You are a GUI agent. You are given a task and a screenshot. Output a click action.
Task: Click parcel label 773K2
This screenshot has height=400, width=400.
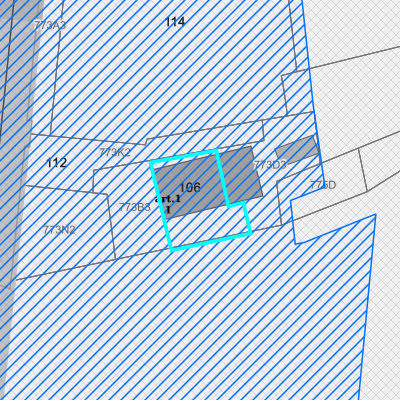[x=115, y=153]
